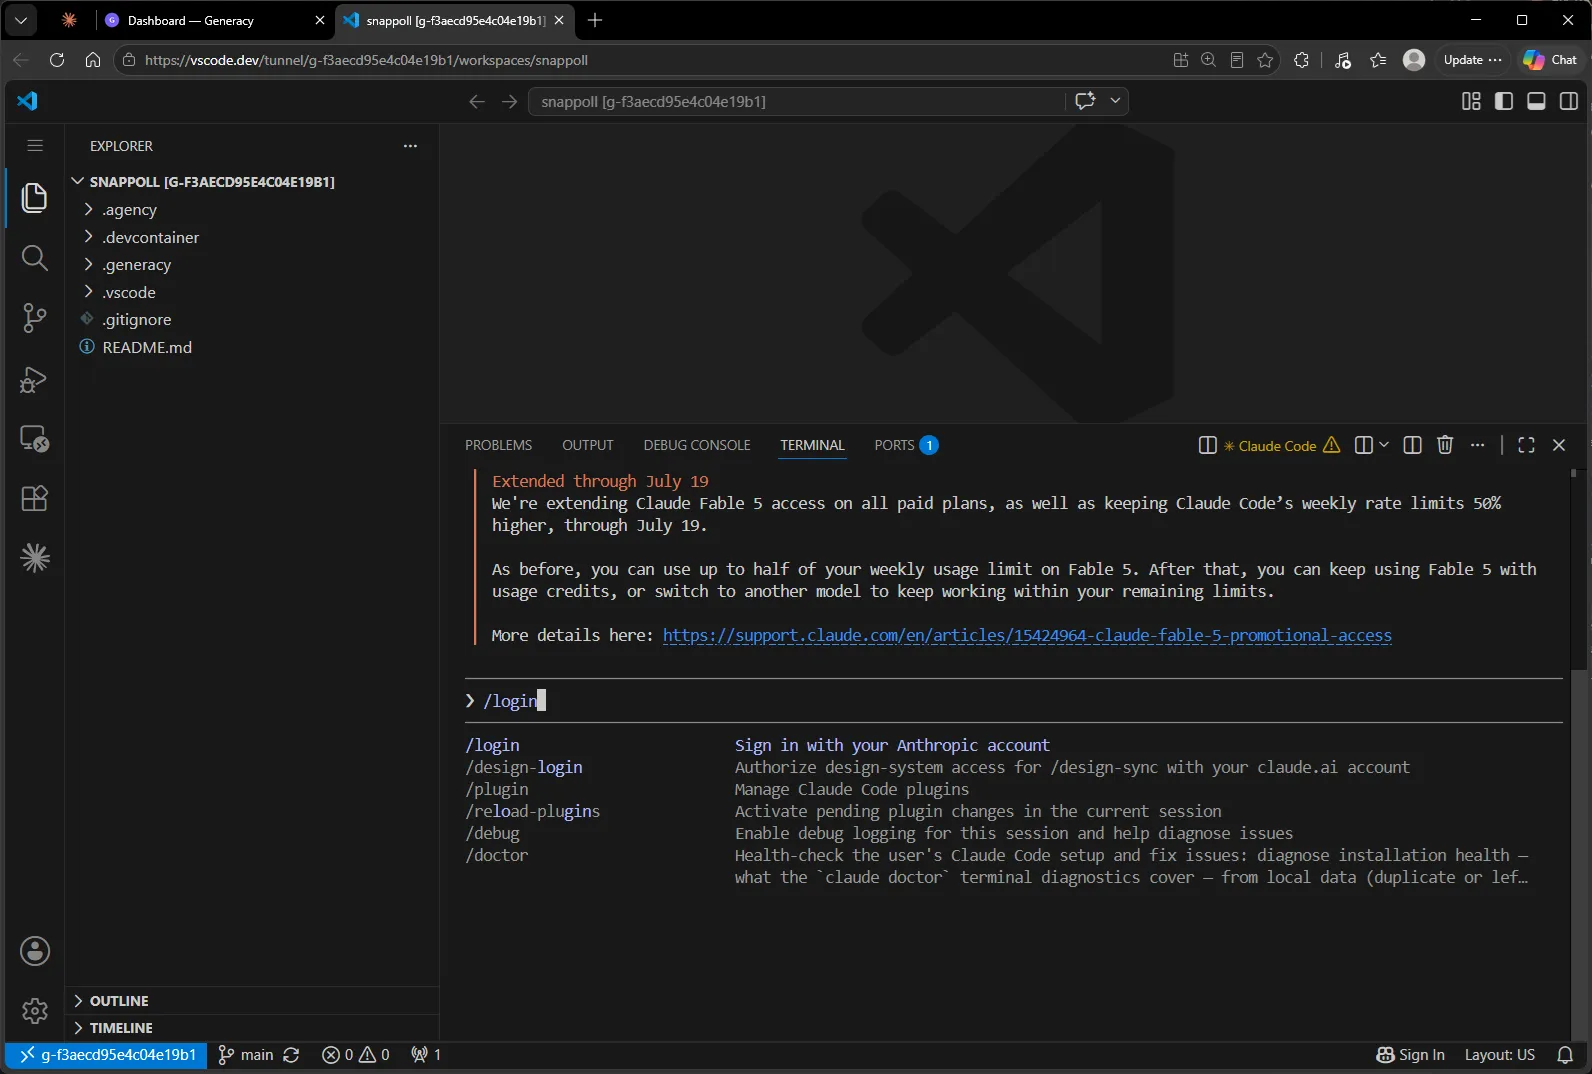The width and height of the screenshot is (1592, 1074).
Task: Open the Claude Fable 5 promotional access link
Action: tap(1027, 635)
